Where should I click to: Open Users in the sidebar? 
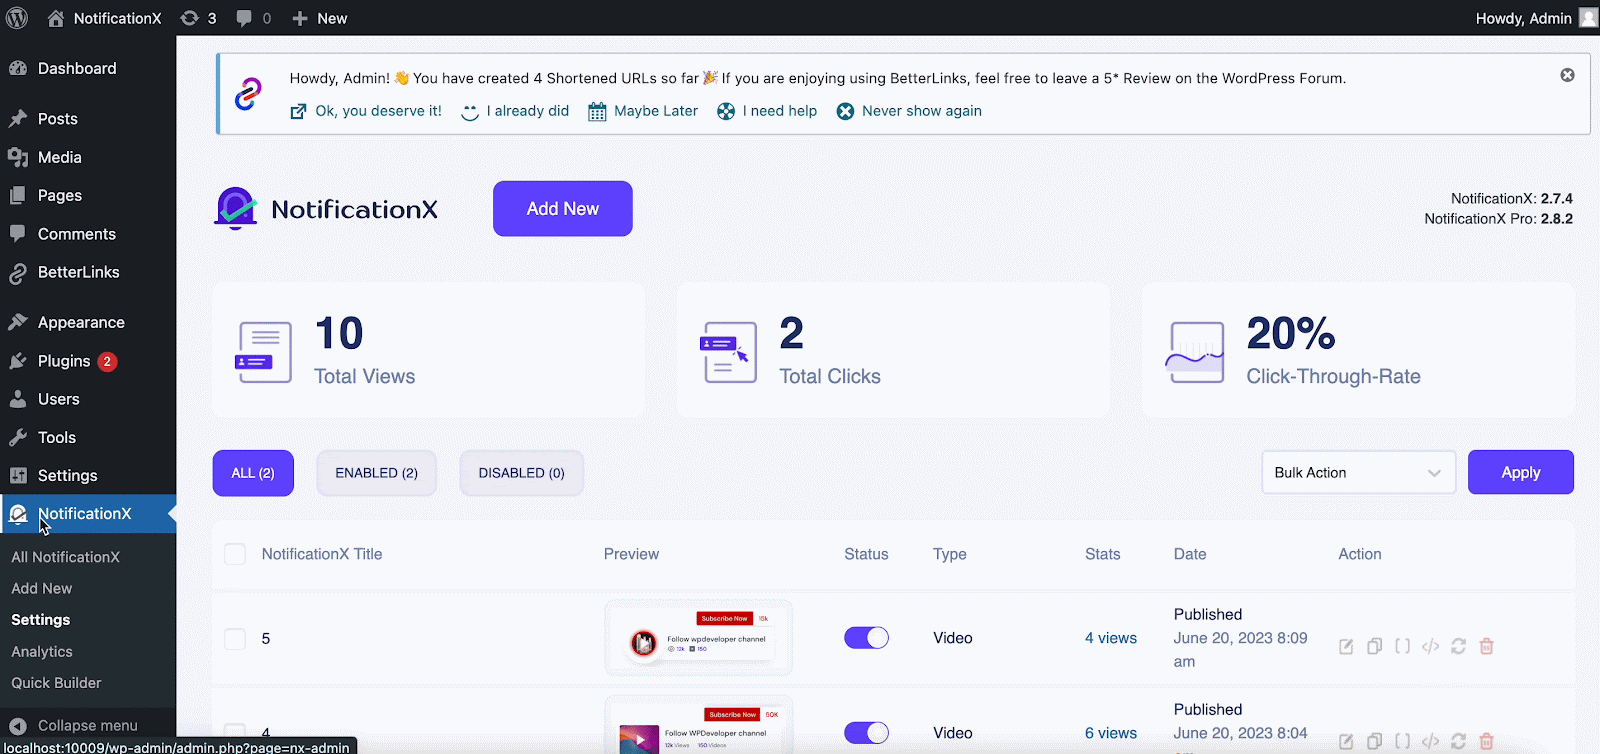point(88,399)
